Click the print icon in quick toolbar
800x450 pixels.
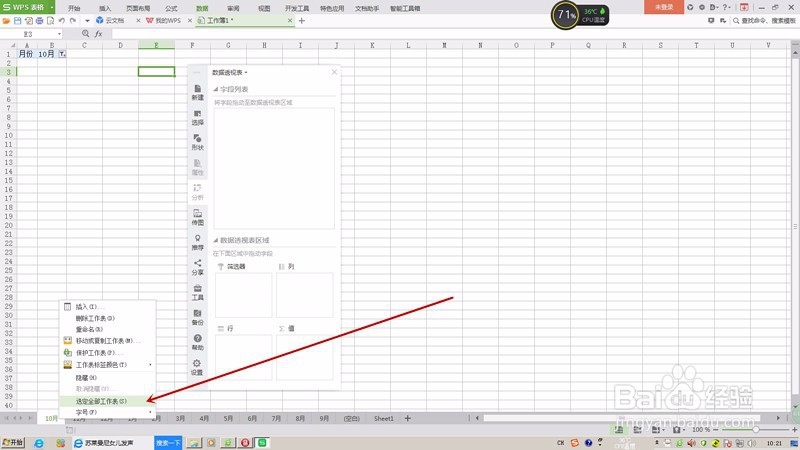39,21
